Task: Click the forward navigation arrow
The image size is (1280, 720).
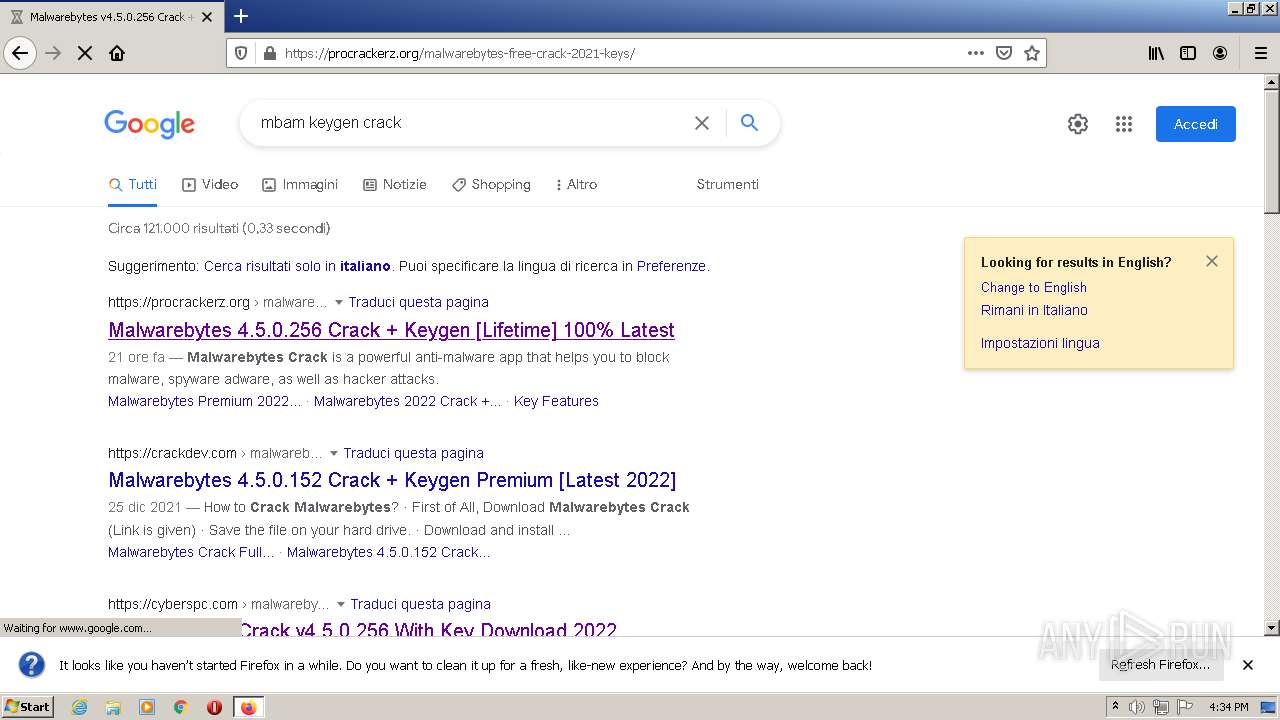Action: pyautogui.click(x=53, y=53)
